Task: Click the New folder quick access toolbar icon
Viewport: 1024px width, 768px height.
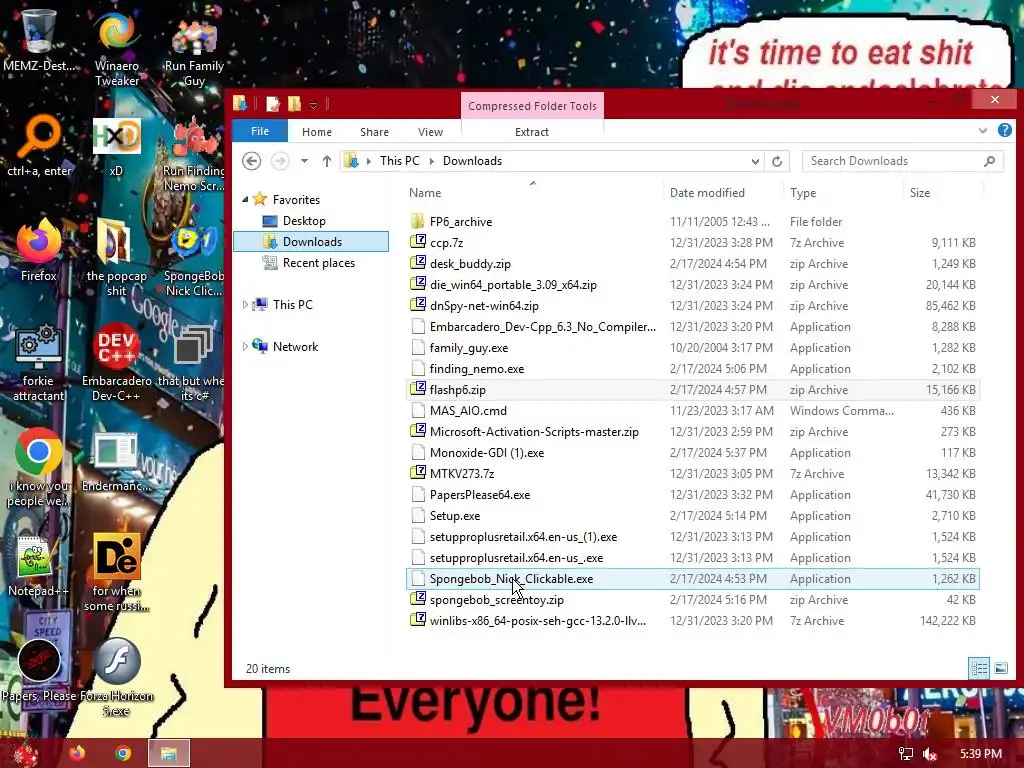Action: [x=295, y=104]
